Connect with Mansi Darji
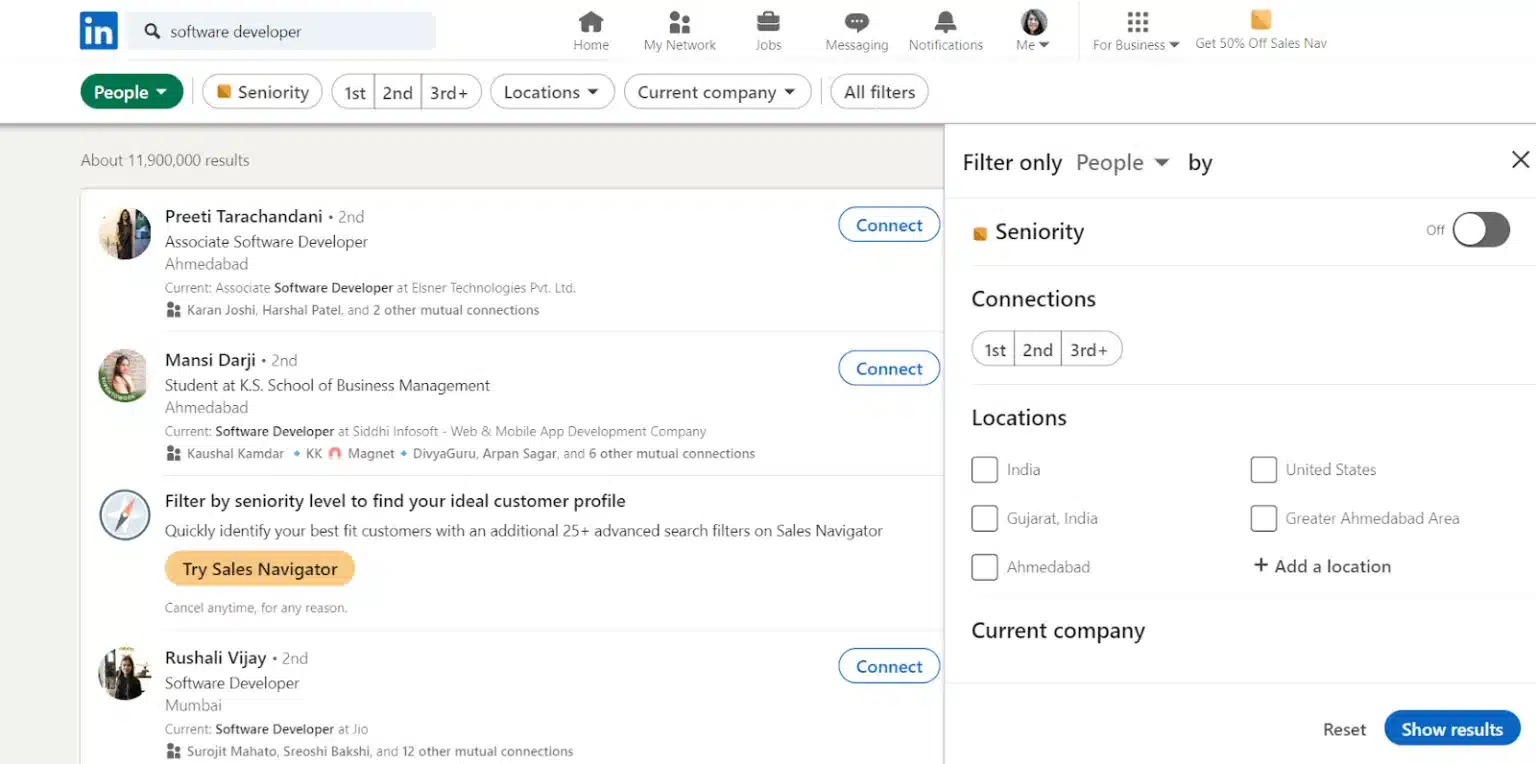Screen dimensions: 1536x764 889,368
